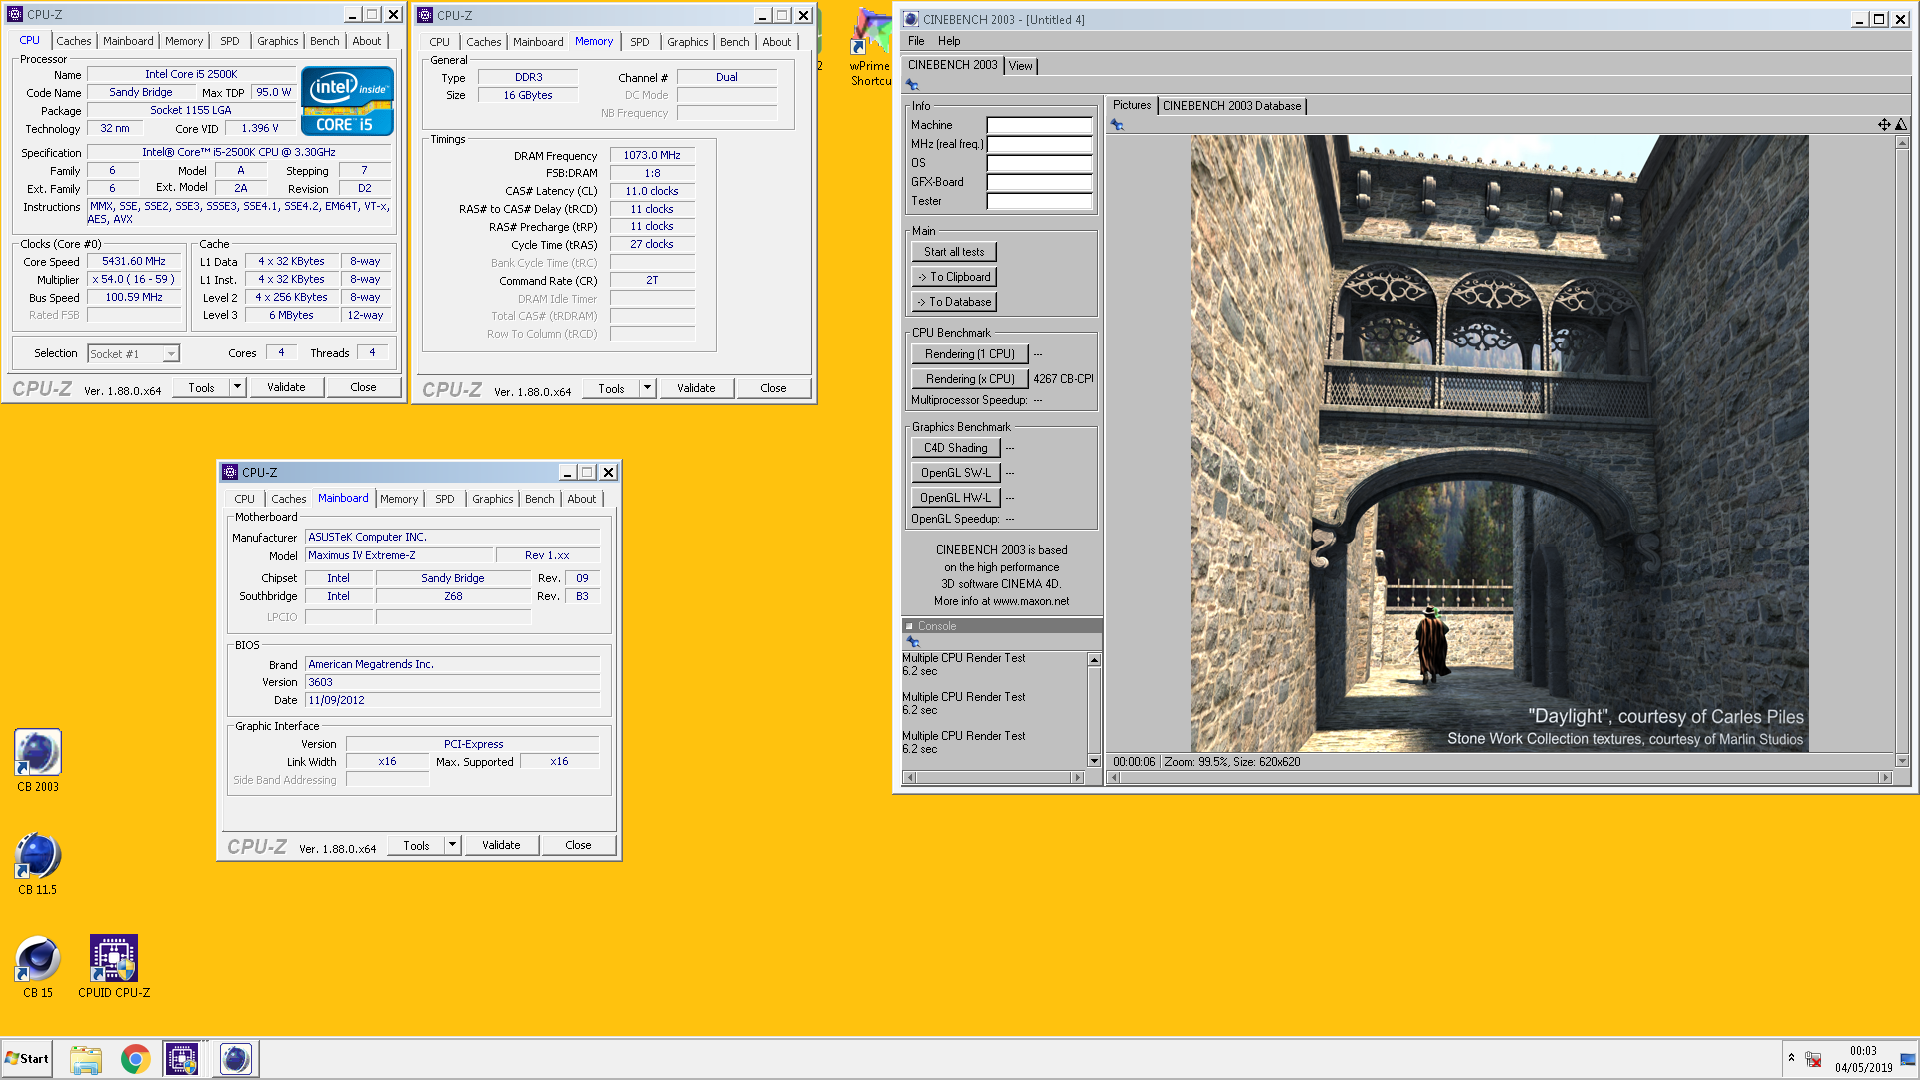1920x1080 pixels.
Task: Click Validate in the CPU-Z Mainboard window
Action: 501,845
